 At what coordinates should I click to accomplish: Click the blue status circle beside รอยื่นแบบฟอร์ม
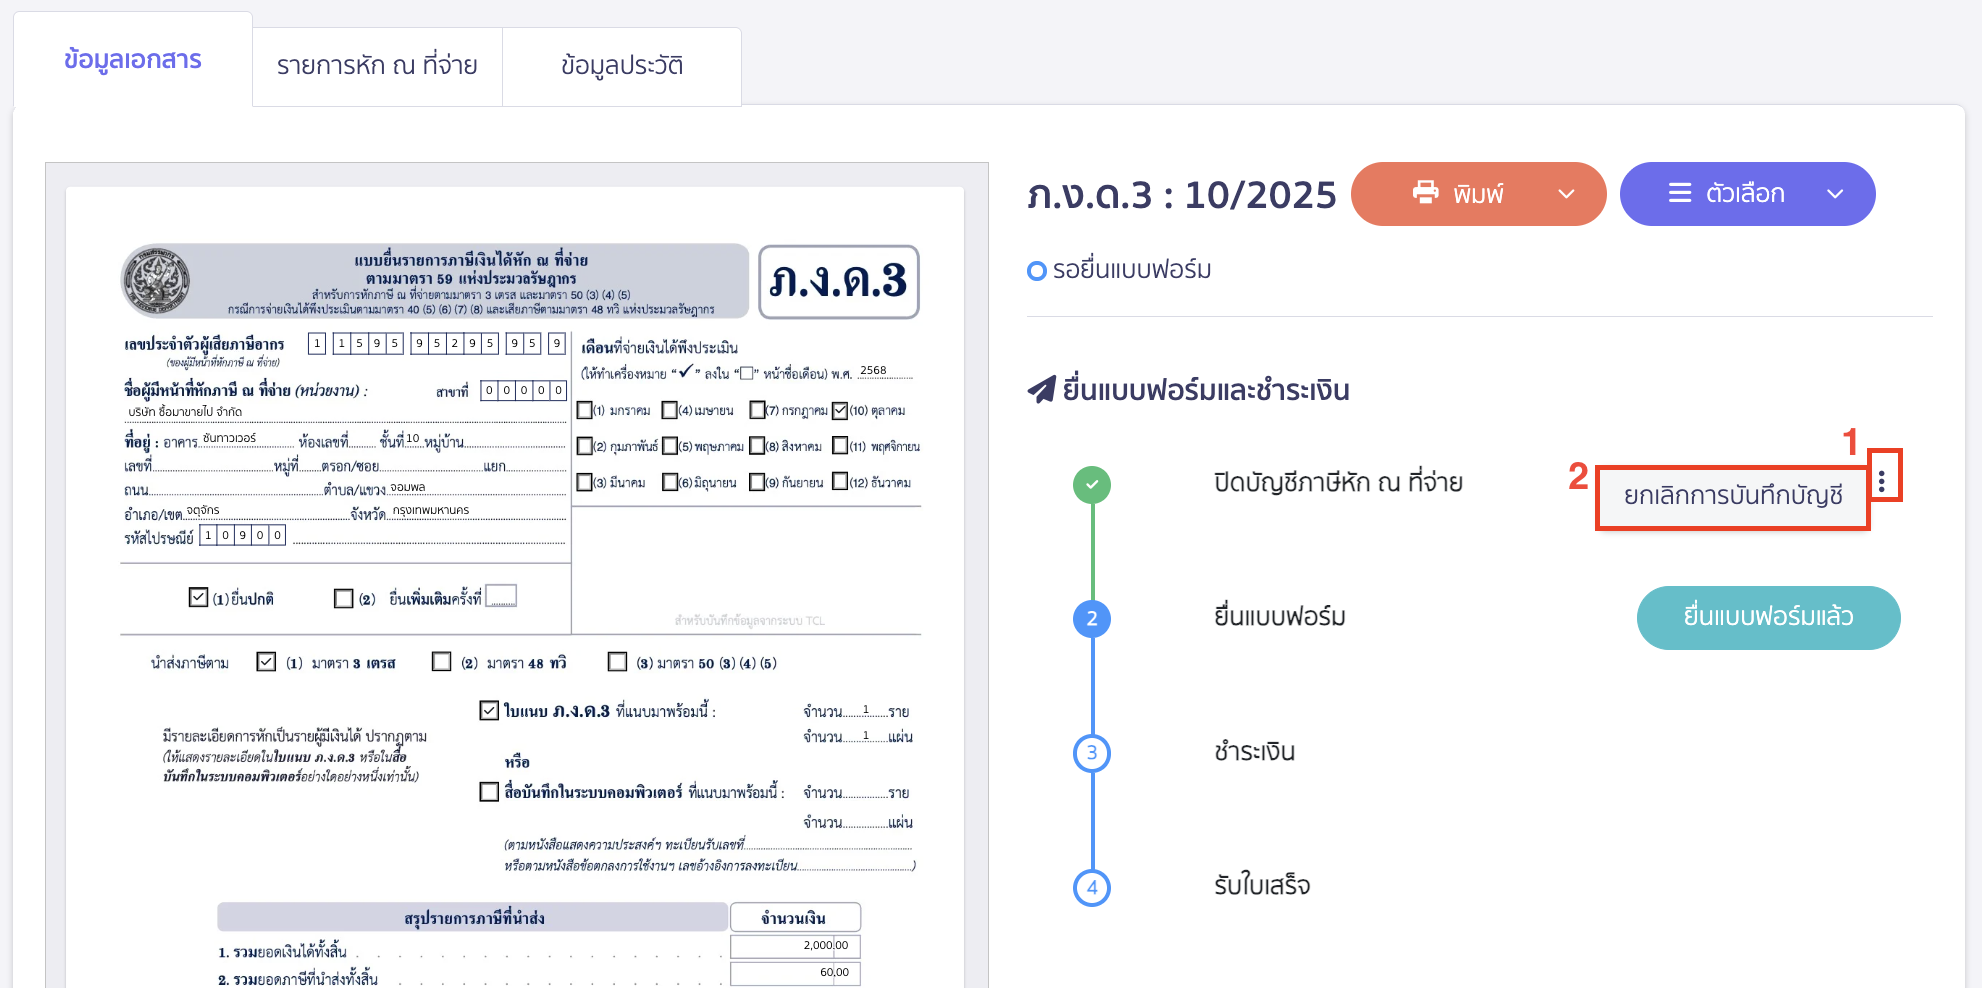1036,269
